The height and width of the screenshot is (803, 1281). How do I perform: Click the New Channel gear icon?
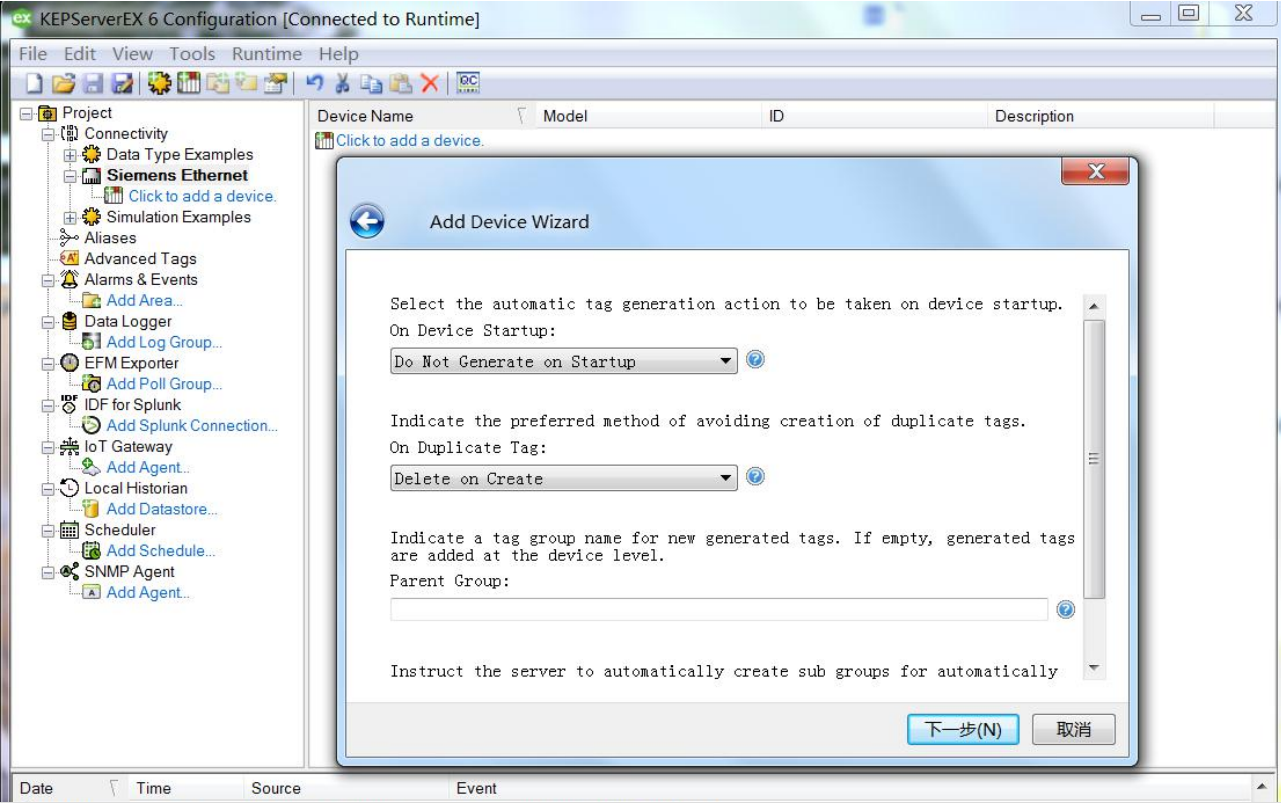(159, 84)
